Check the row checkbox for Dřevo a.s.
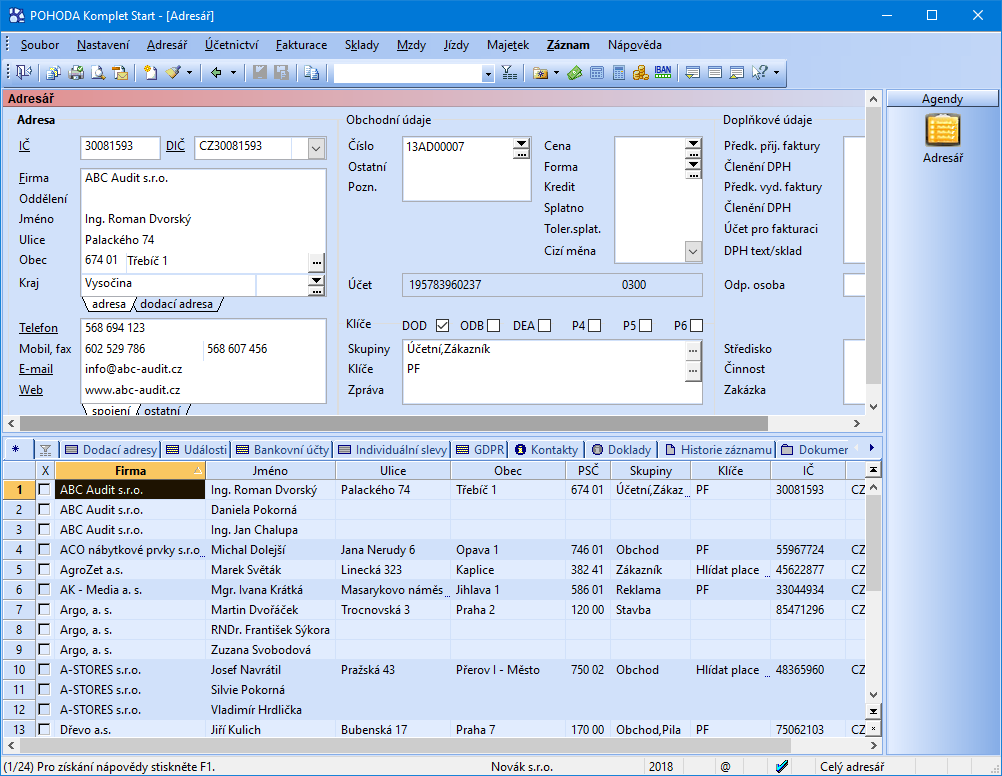 (44, 729)
